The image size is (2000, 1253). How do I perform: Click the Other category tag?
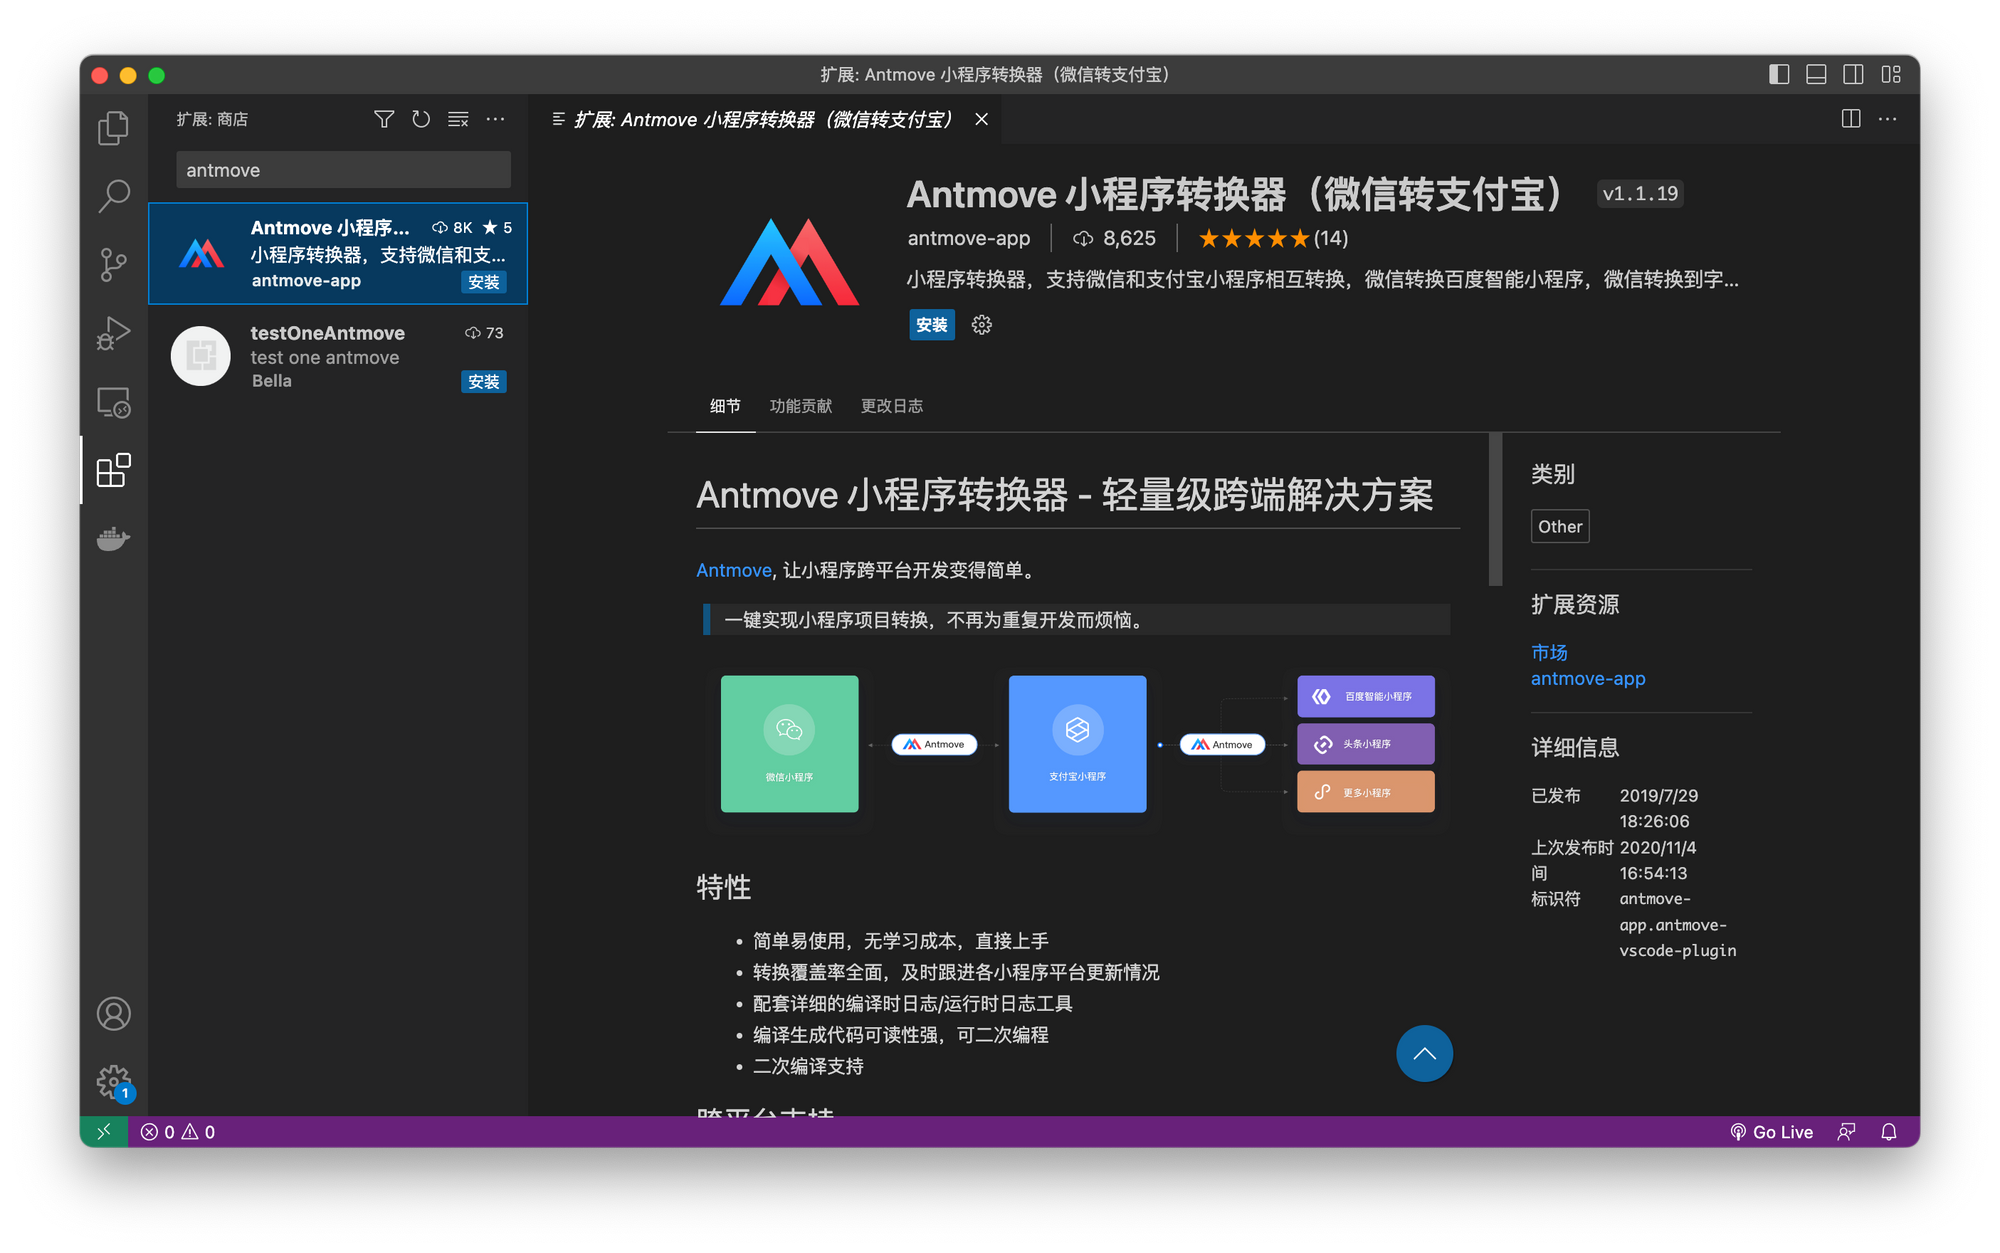[1560, 526]
